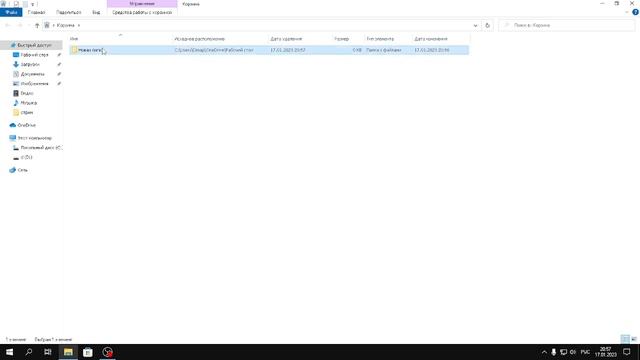This screenshot has width=640, height=360.
Task: Click the Back navigation arrow
Action: (7, 25)
